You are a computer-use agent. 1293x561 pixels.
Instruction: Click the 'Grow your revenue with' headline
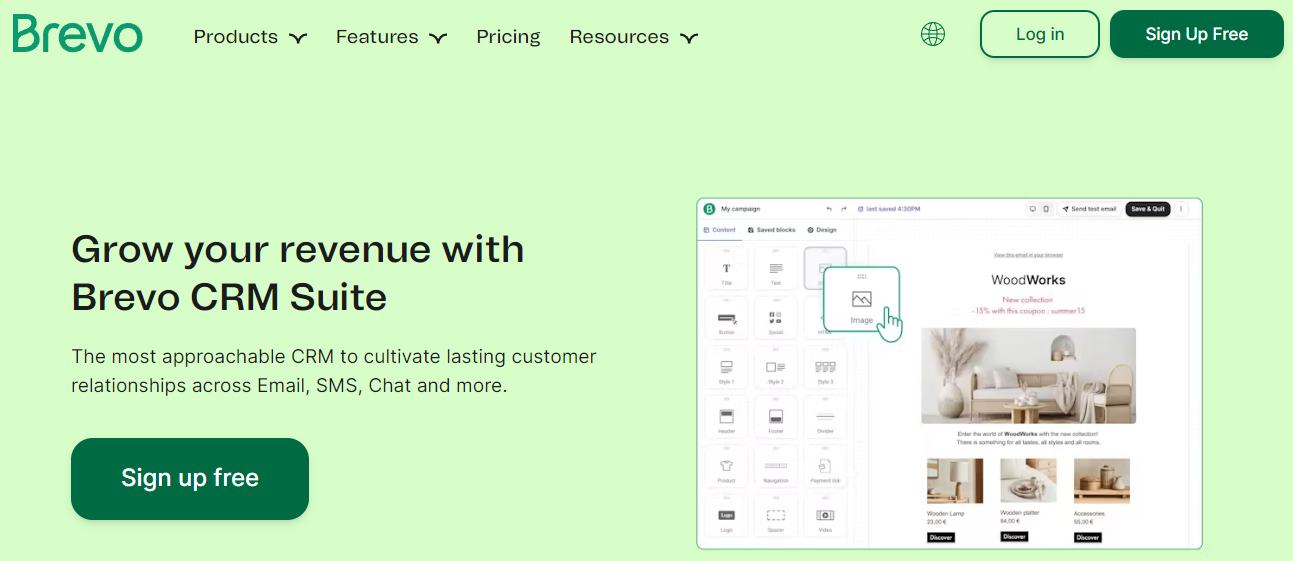click(x=298, y=249)
